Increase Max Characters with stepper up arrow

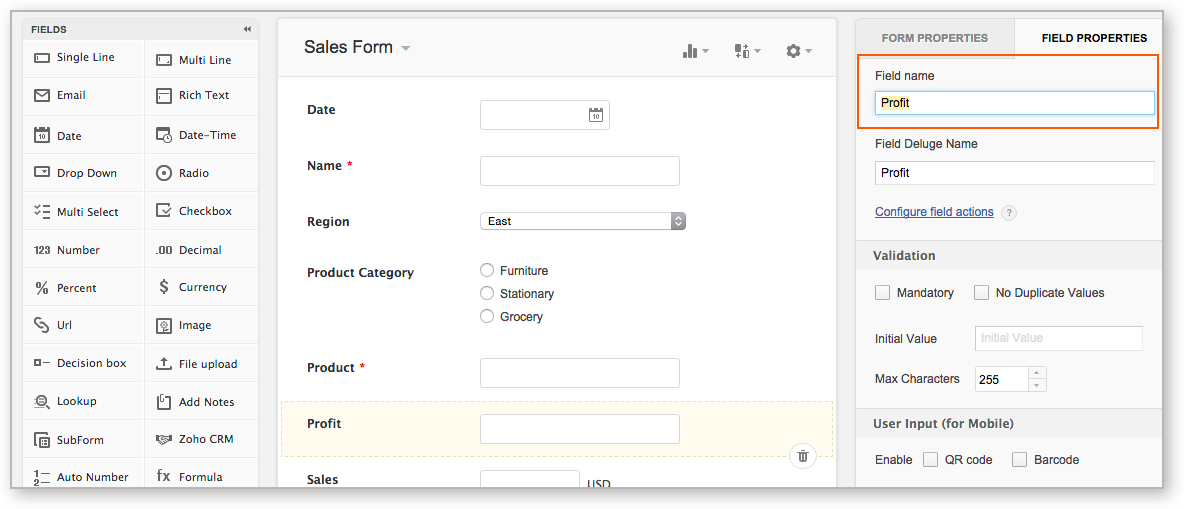click(x=1038, y=373)
